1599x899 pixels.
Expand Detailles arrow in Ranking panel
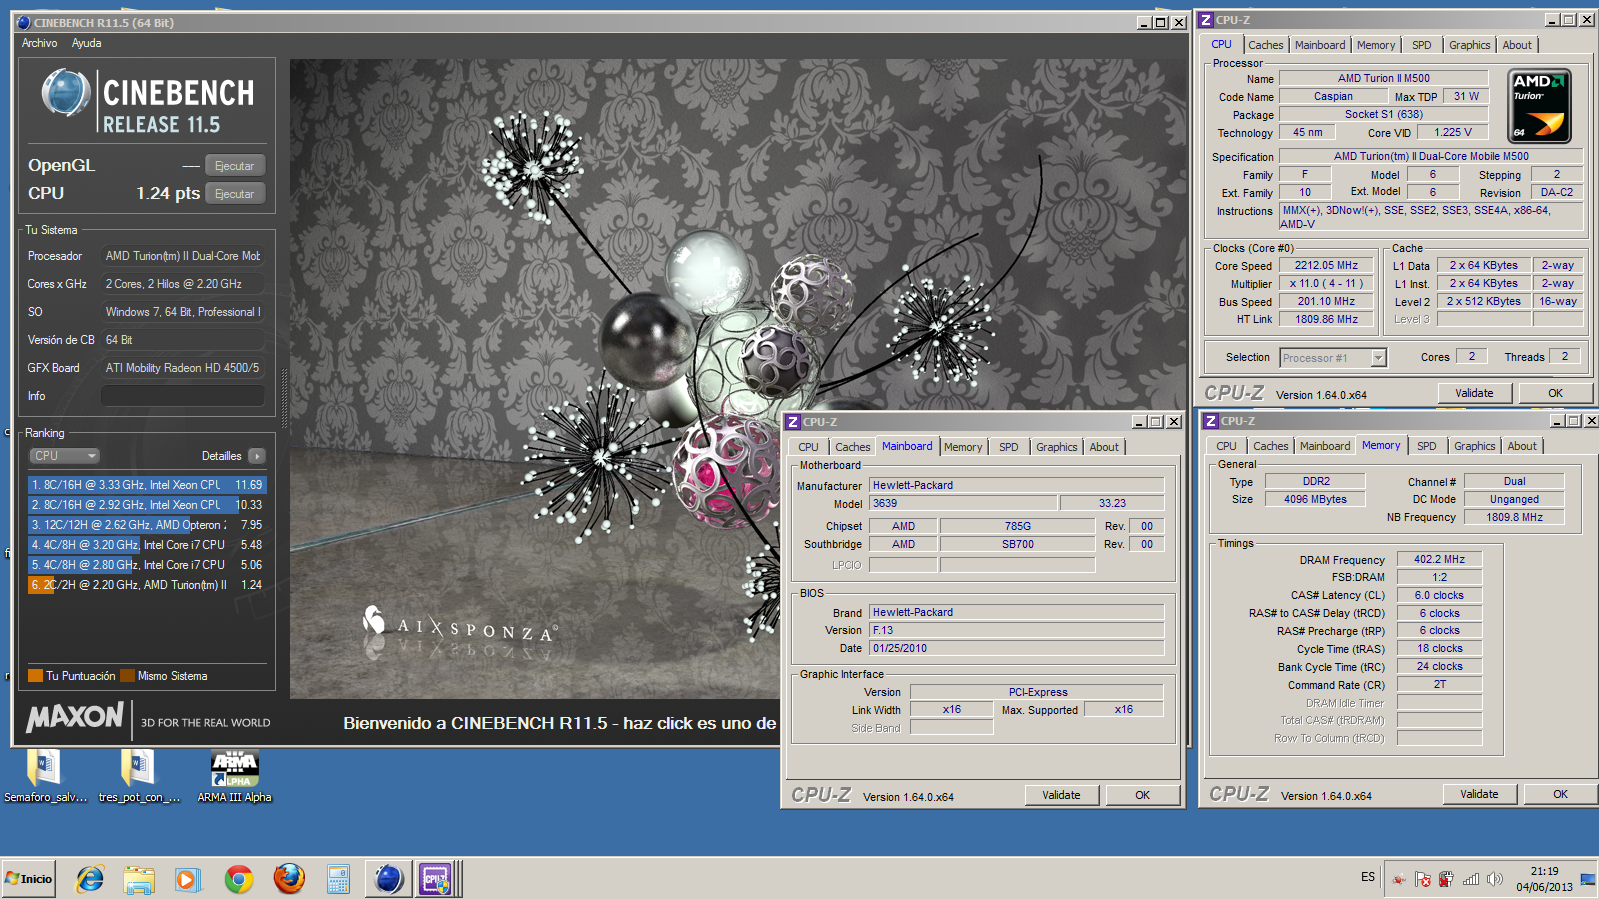tap(257, 456)
